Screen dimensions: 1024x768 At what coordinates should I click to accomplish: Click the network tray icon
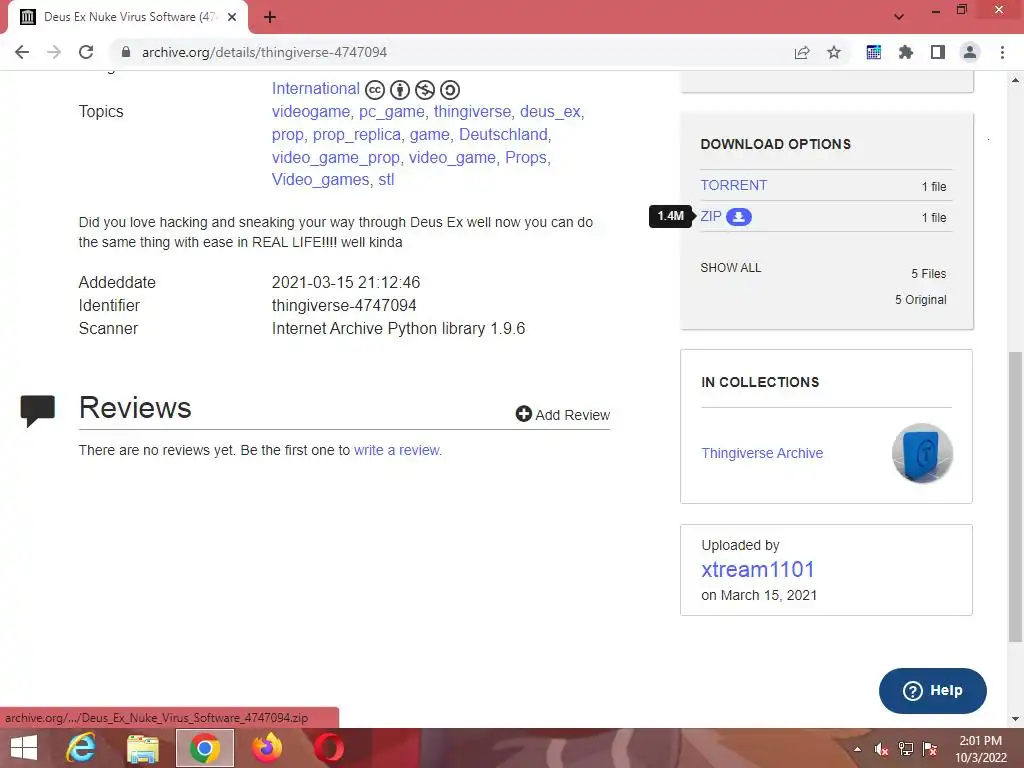coord(906,749)
